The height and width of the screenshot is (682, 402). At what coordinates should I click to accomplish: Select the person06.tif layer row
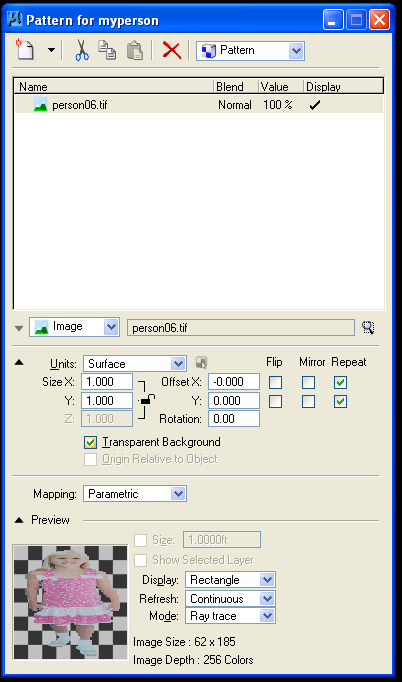tap(199, 105)
